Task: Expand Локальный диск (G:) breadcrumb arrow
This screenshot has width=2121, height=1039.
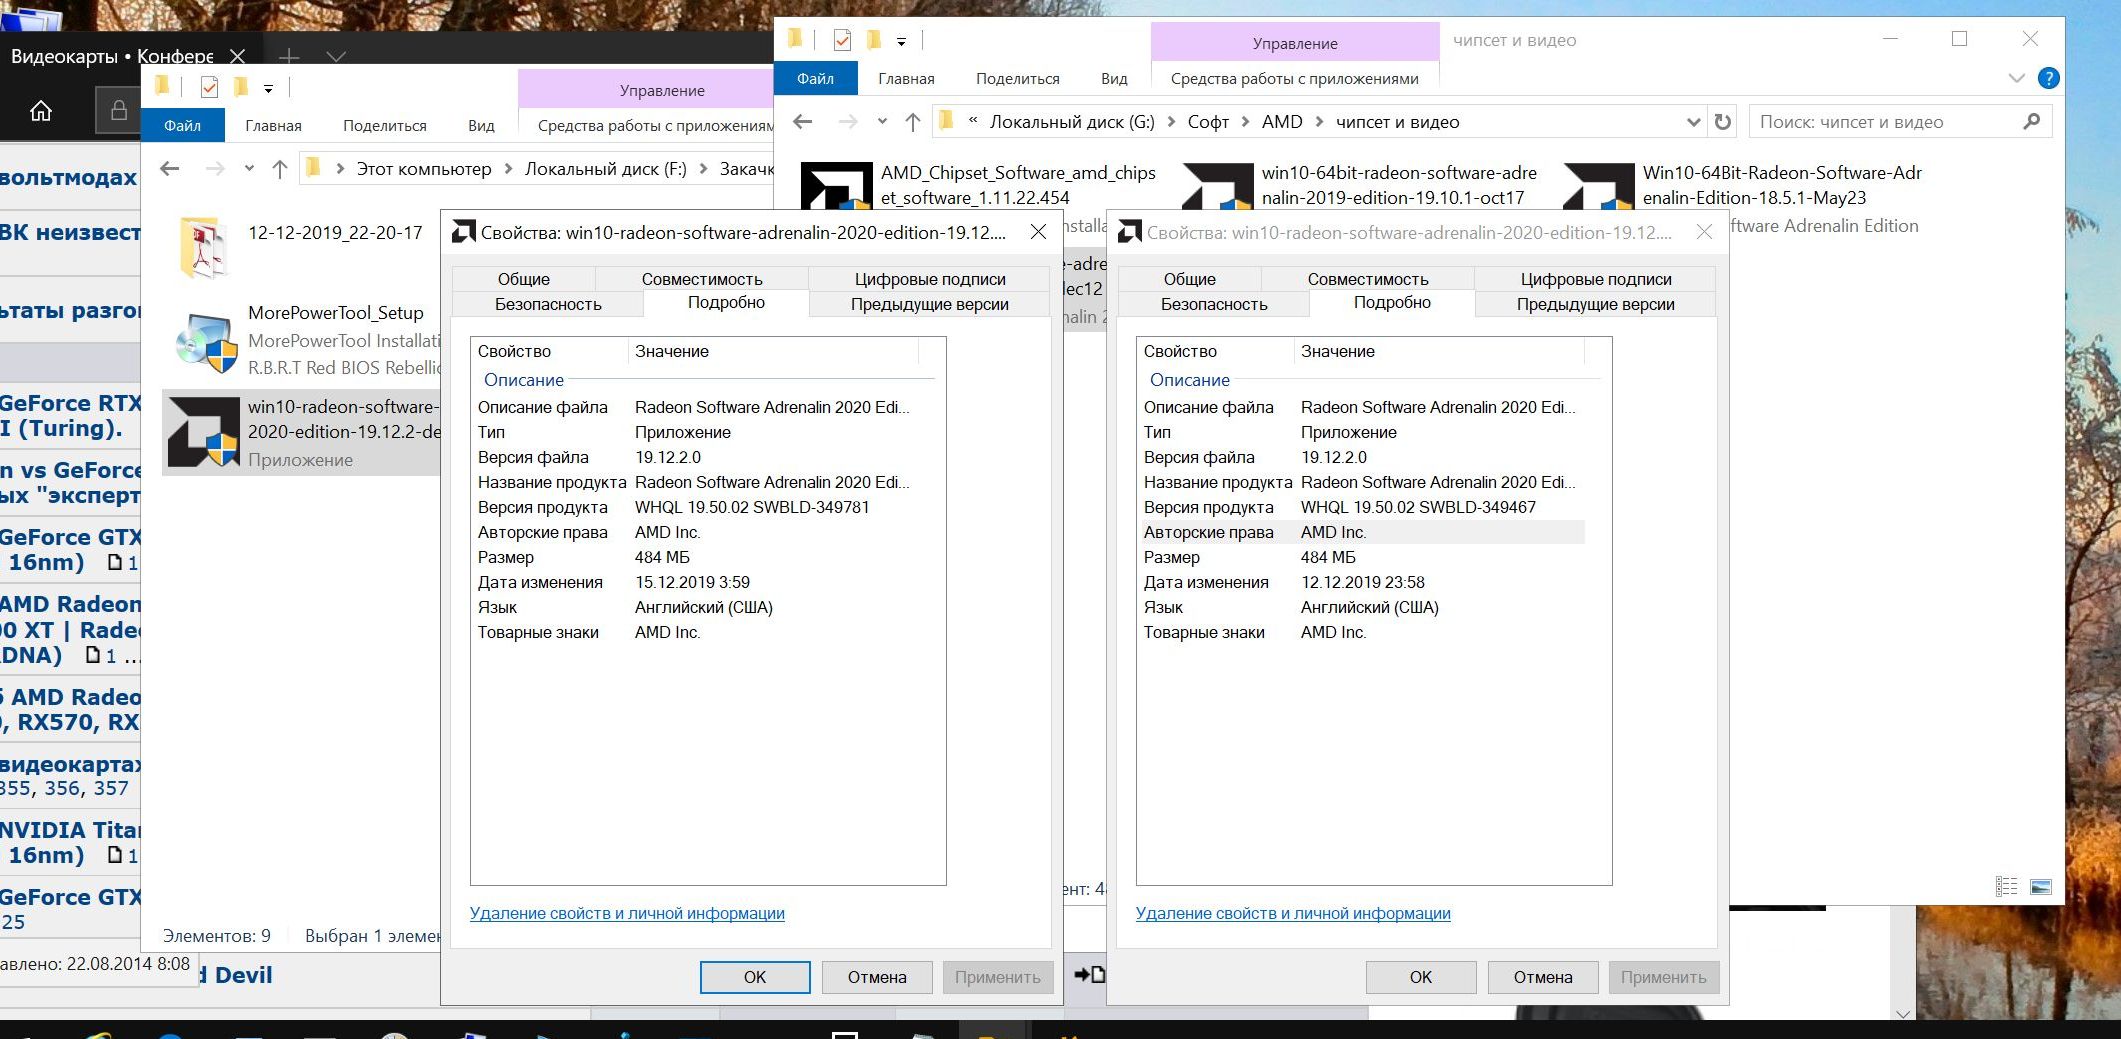Action: coord(1171,122)
